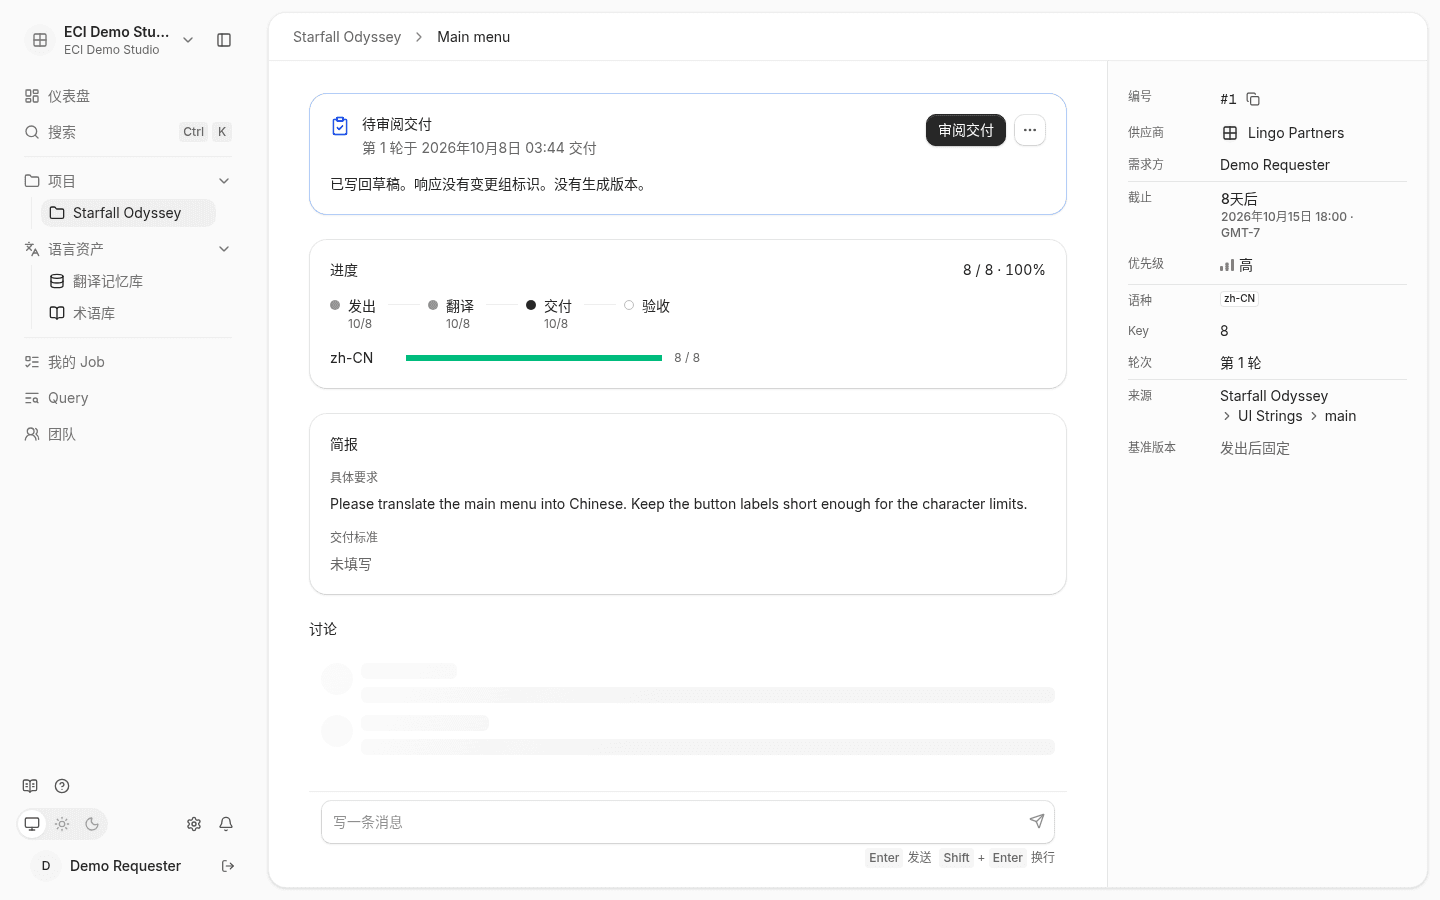Copy job number #1 icon
1440x900 pixels.
(1253, 99)
